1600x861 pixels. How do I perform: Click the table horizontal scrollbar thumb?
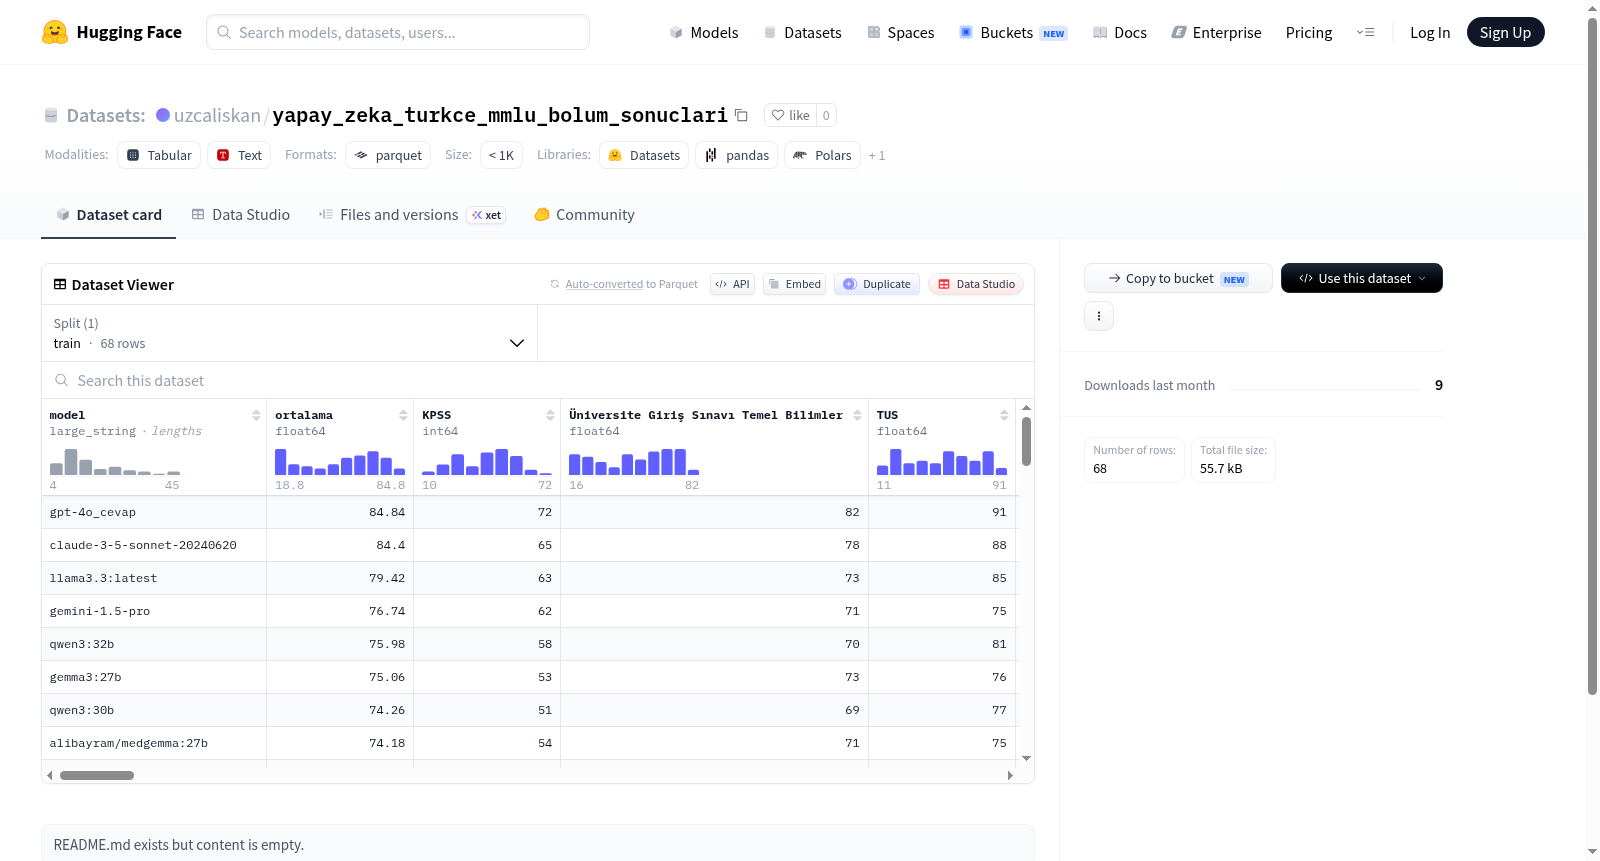pyautogui.click(x=97, y=775)
